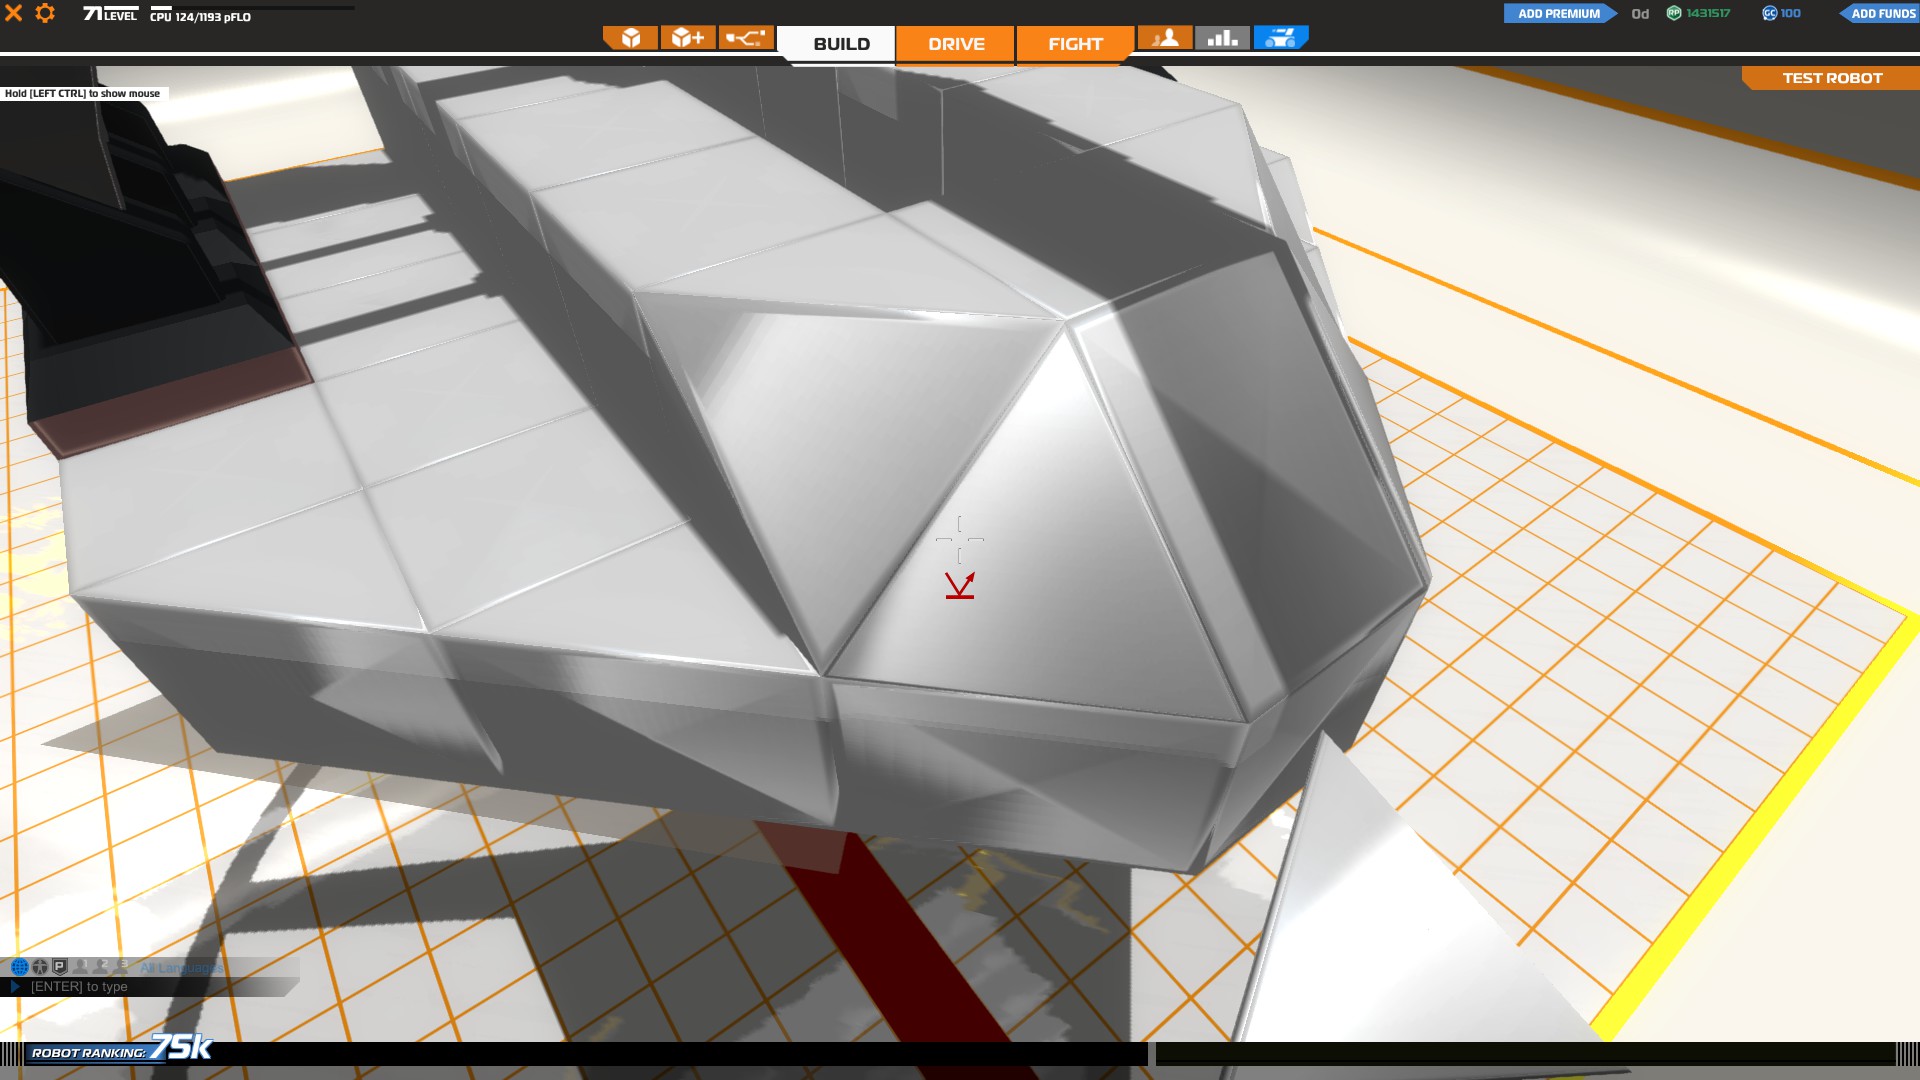The image size is (1920, 1080).
Task: Open the All Languages chat filter
Action: pos(181,968)
